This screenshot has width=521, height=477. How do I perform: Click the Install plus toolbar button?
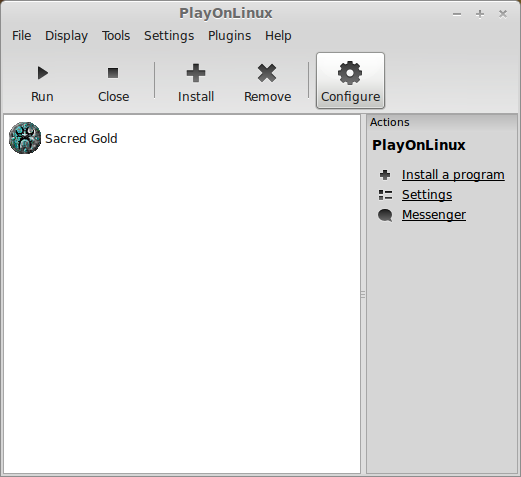click(x=196, y=81)
